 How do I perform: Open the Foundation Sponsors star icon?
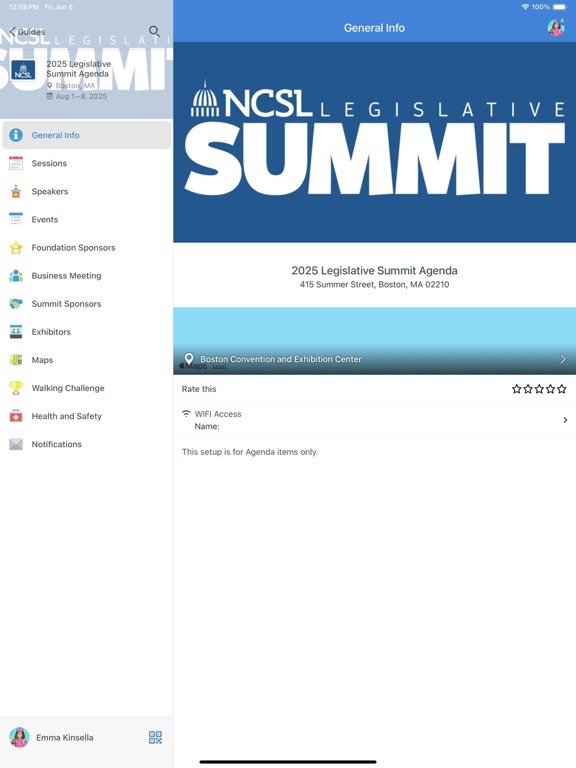tap(16, 247)
